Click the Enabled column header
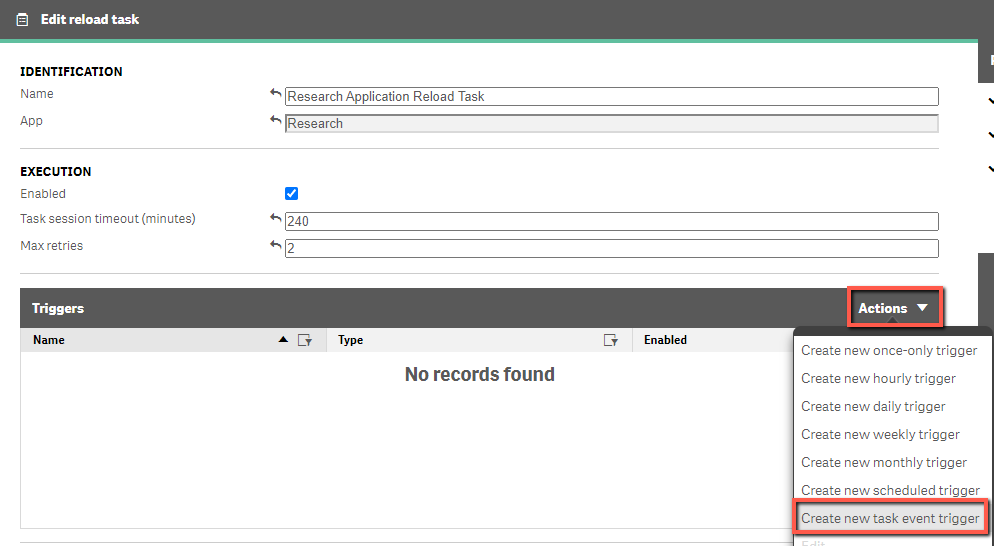The height and width of the screenshot is (546, 994). [665, 340]
